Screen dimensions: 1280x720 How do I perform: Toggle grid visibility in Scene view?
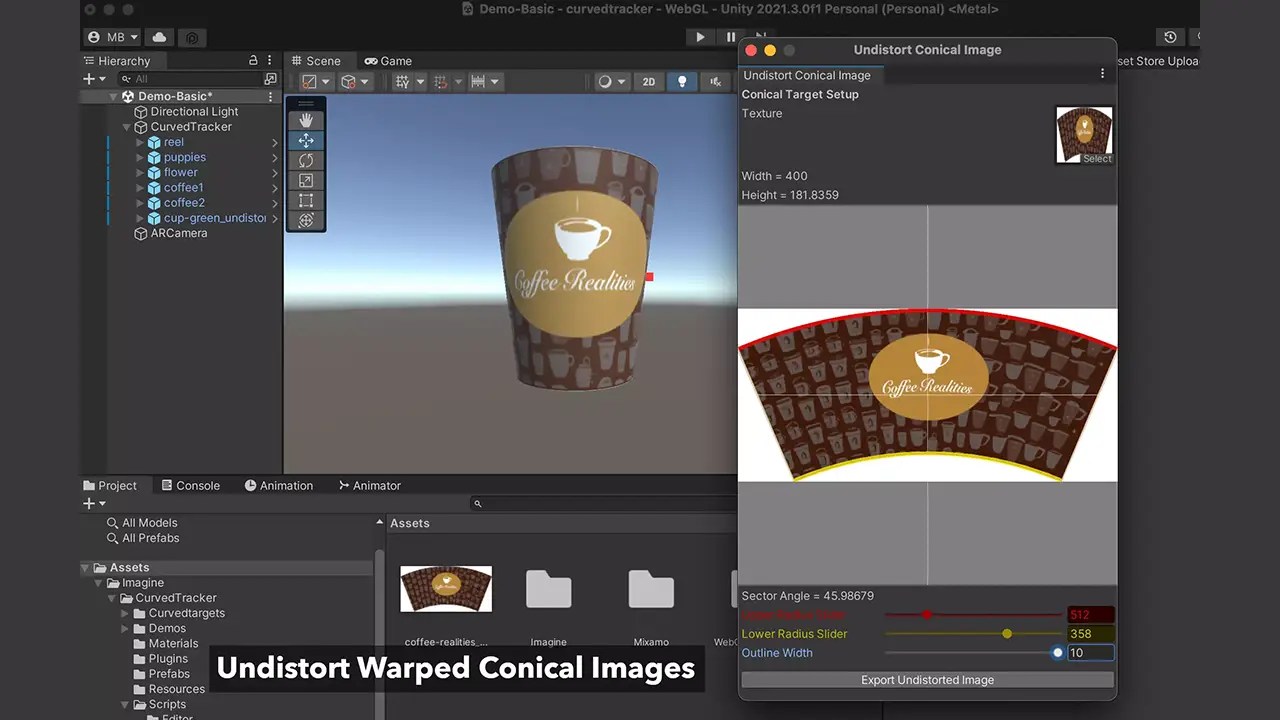(402, 82)
